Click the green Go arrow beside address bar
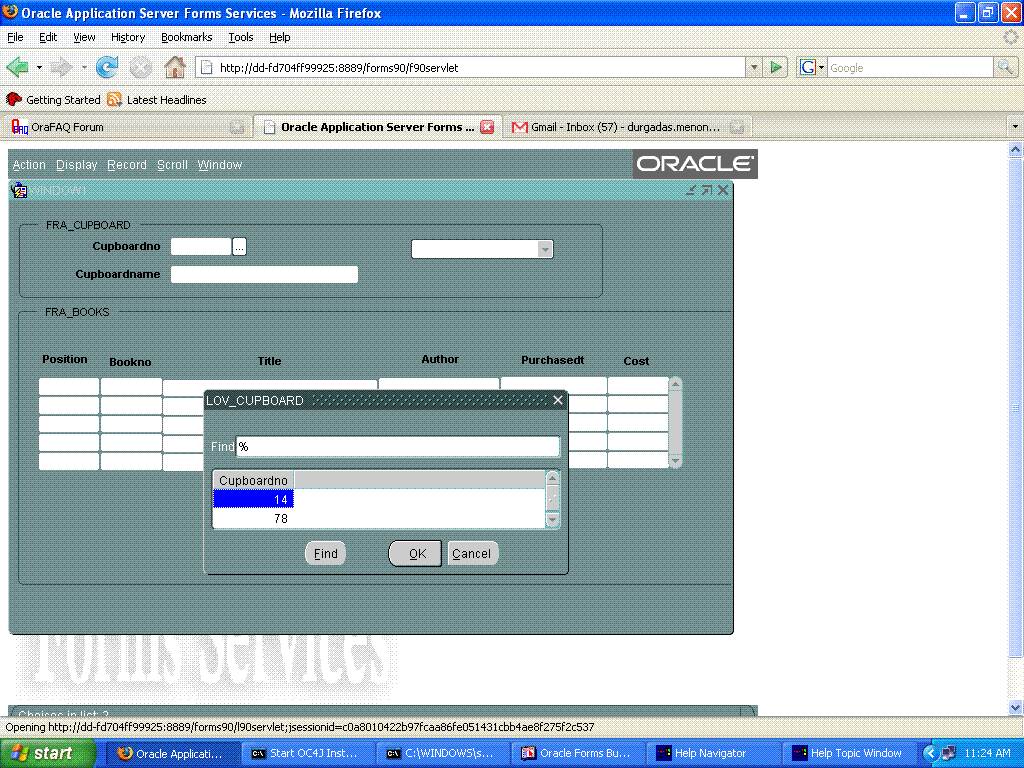The height and width of the screenshot is (768, 1024). [x=775, y=67]
